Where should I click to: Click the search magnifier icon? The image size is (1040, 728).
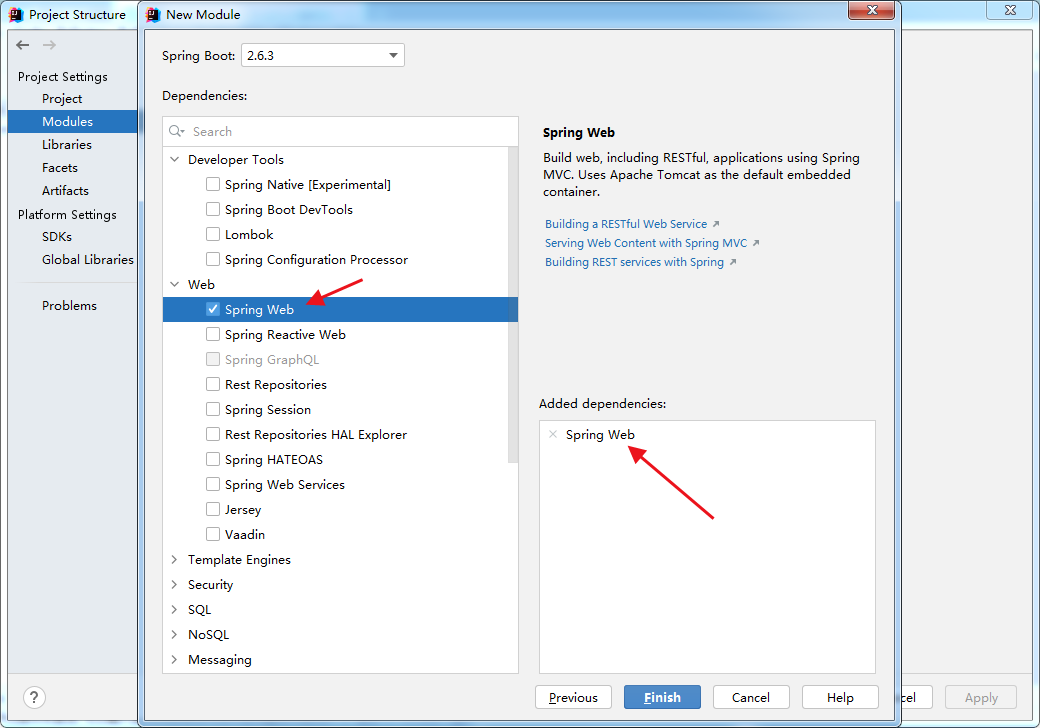176,131
